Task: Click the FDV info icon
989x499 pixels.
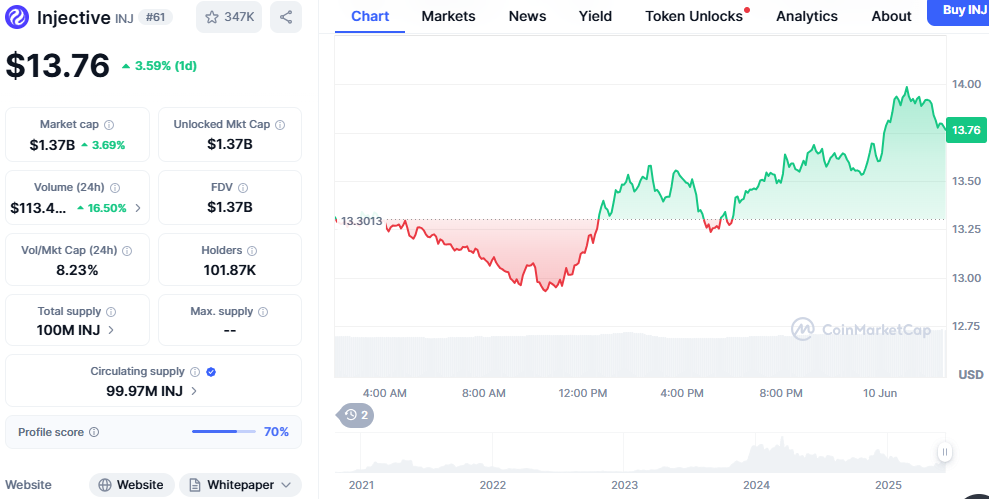Action: (243, 188)
